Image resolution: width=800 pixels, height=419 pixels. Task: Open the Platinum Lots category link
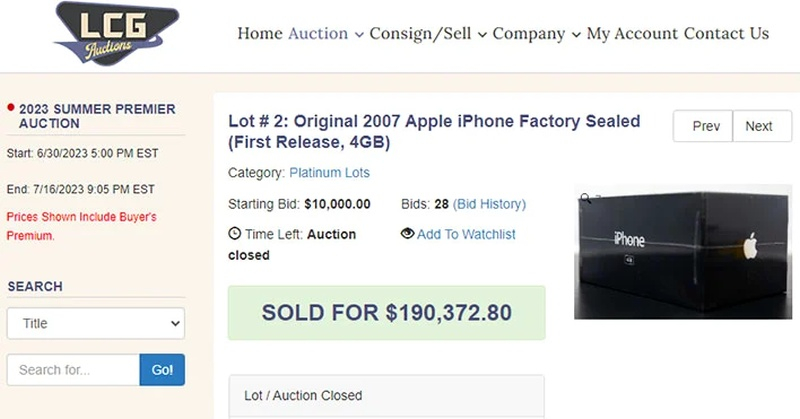tap(329, 173)
